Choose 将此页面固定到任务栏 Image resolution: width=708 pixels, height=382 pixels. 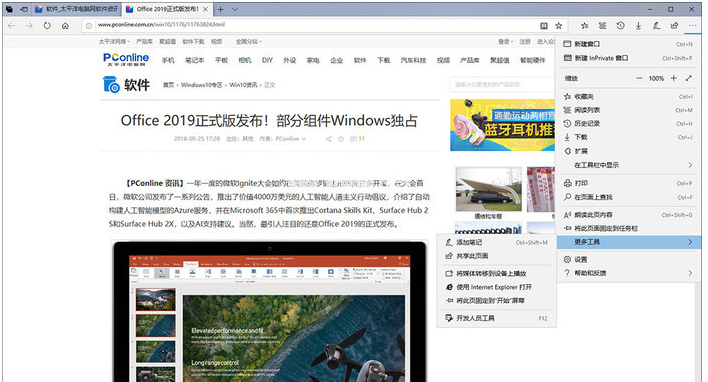pos(628,228)
